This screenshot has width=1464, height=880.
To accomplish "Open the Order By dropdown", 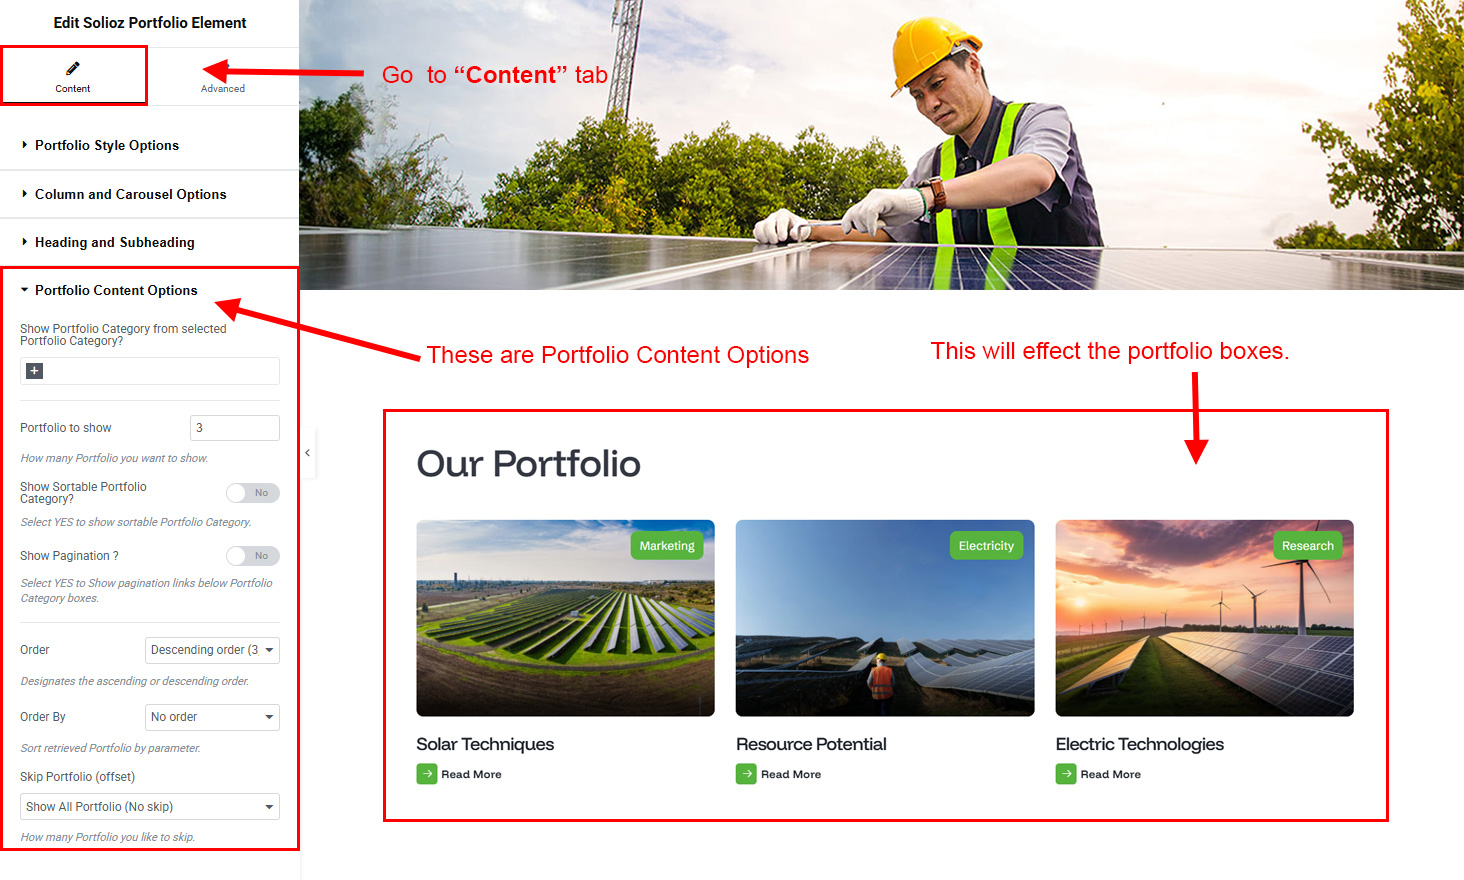I will [x=212, y=717].
